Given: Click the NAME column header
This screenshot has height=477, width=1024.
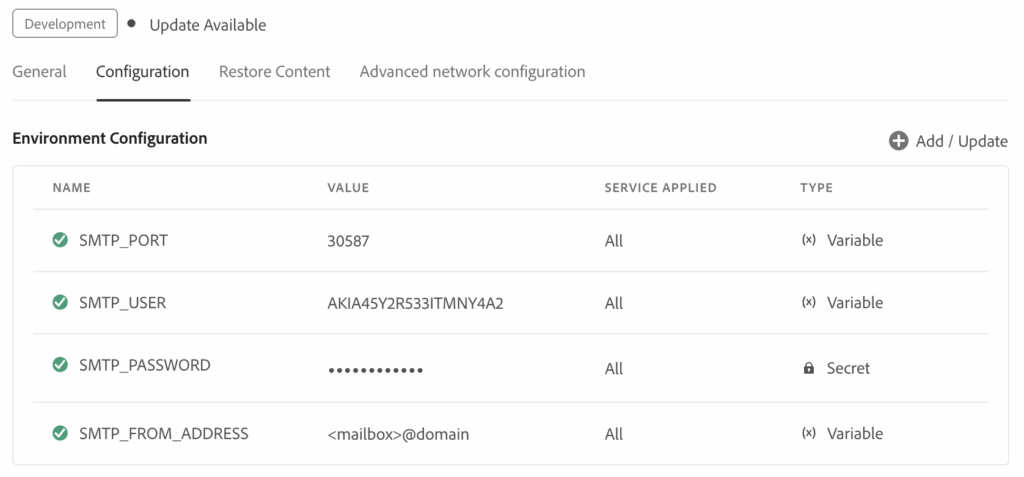Looking at the screenshot, I should pos(71,187).
